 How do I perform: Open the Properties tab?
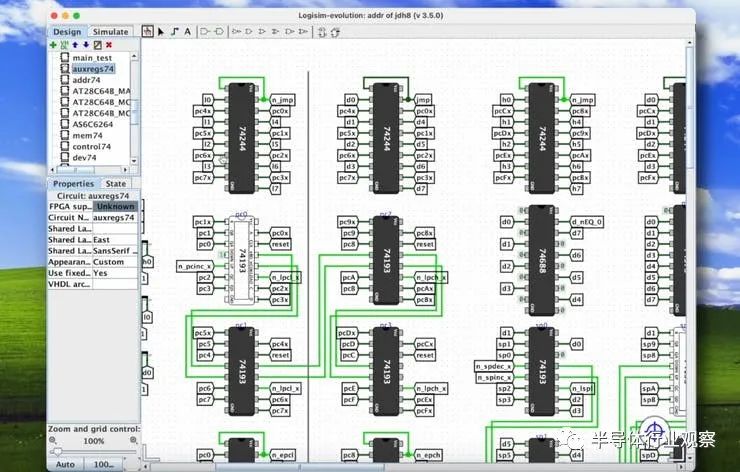coord(73,184)
